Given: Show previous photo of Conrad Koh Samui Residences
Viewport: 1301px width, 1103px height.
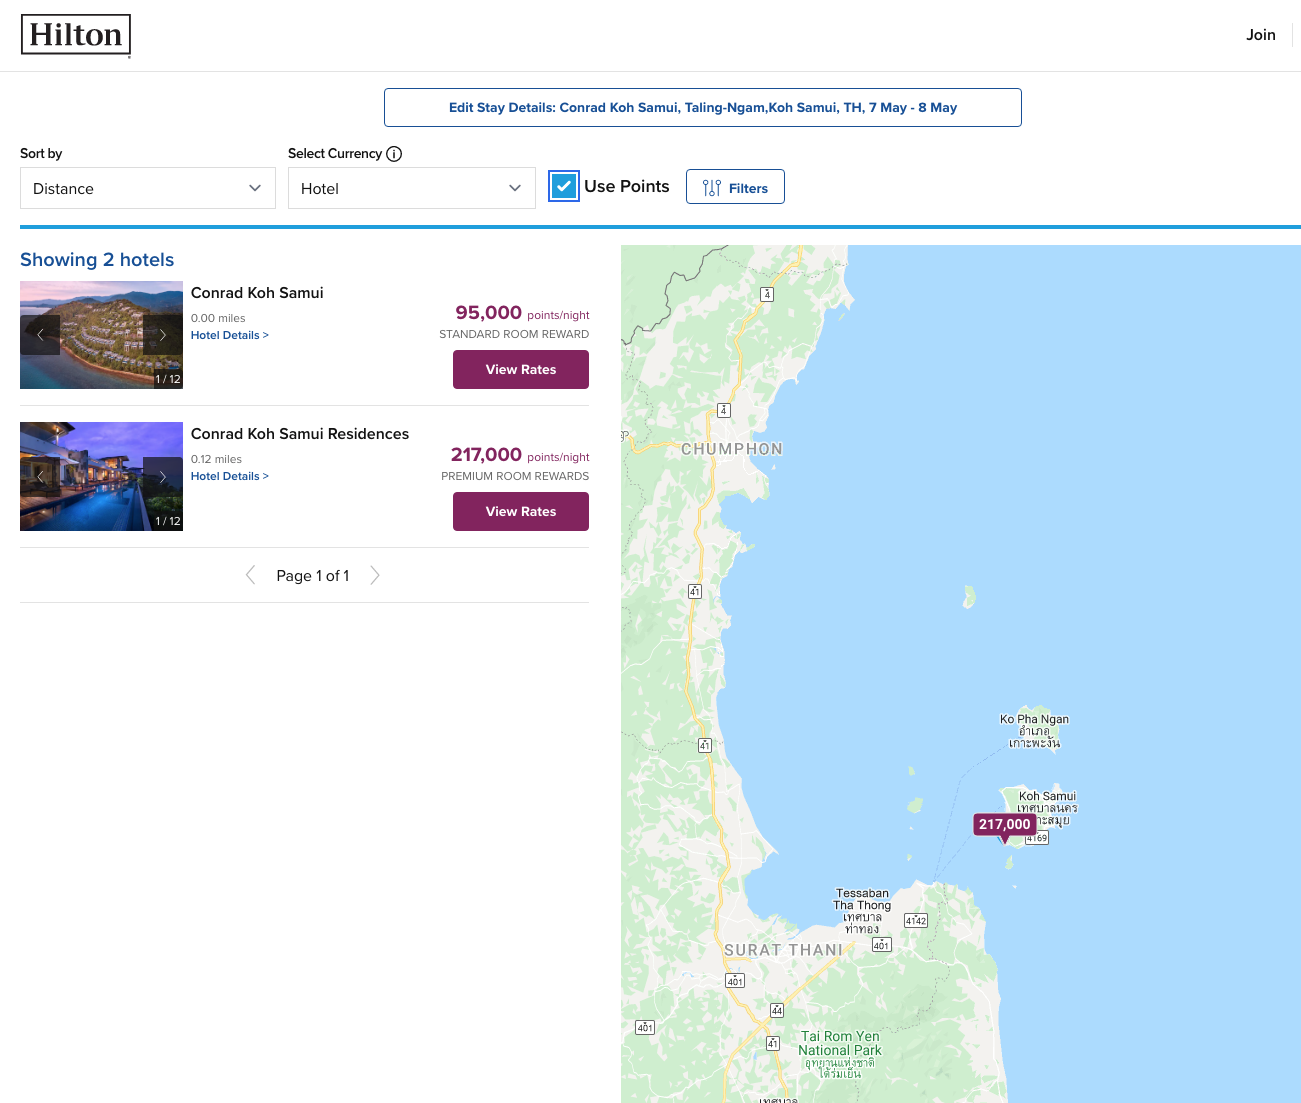Looking at the screenshot, I should pos(40,477).
